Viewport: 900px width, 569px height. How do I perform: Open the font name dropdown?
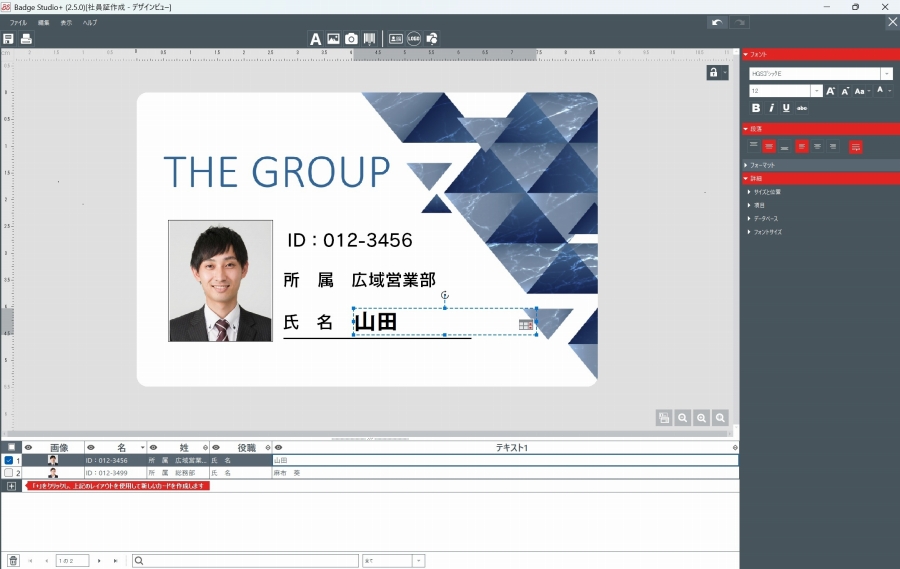[886, 74]
